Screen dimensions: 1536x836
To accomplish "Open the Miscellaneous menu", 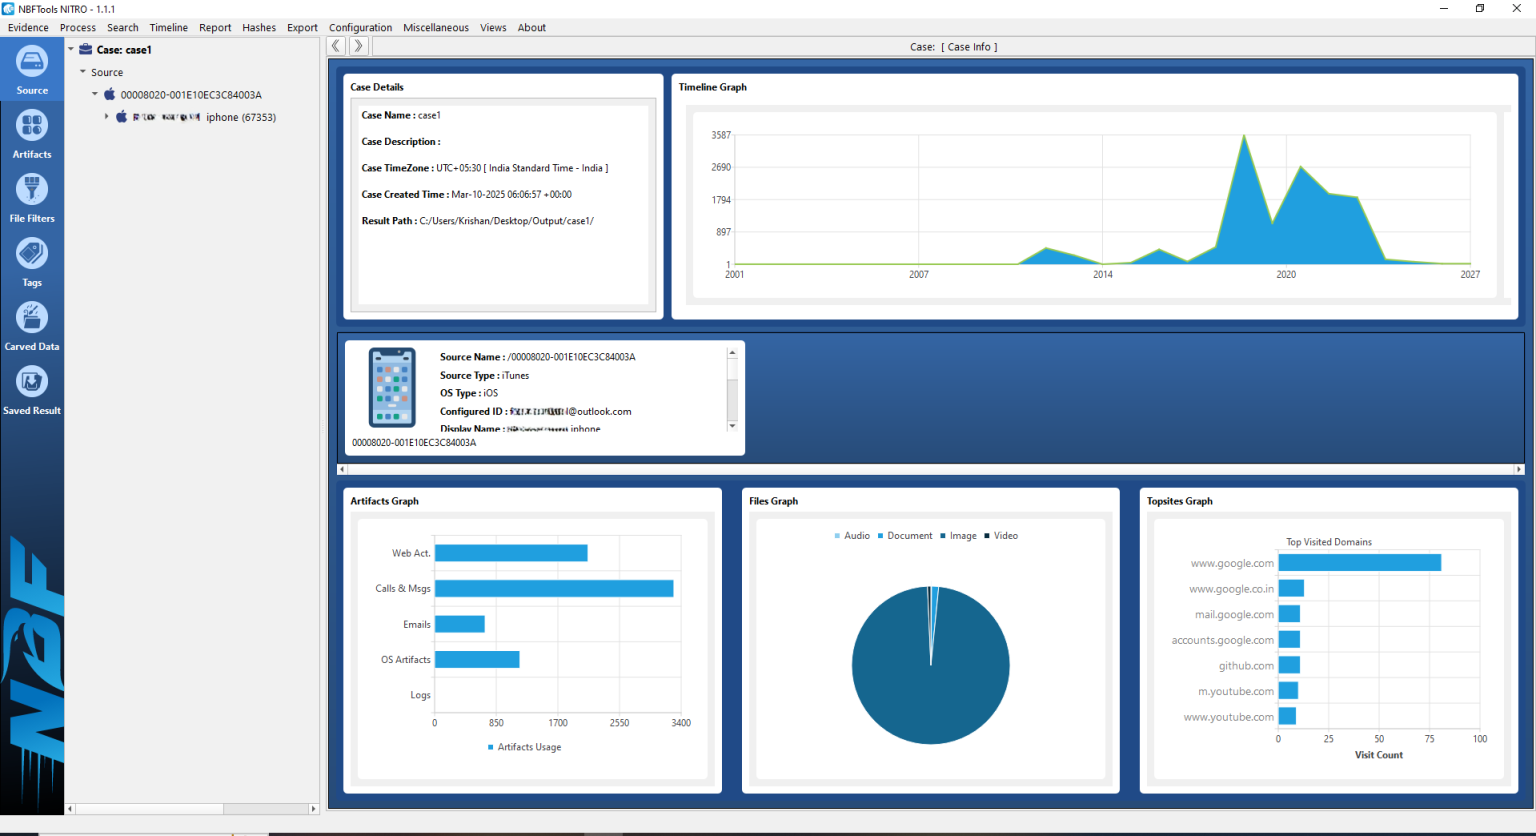I will pyautogui.click(x=435, y=27).
